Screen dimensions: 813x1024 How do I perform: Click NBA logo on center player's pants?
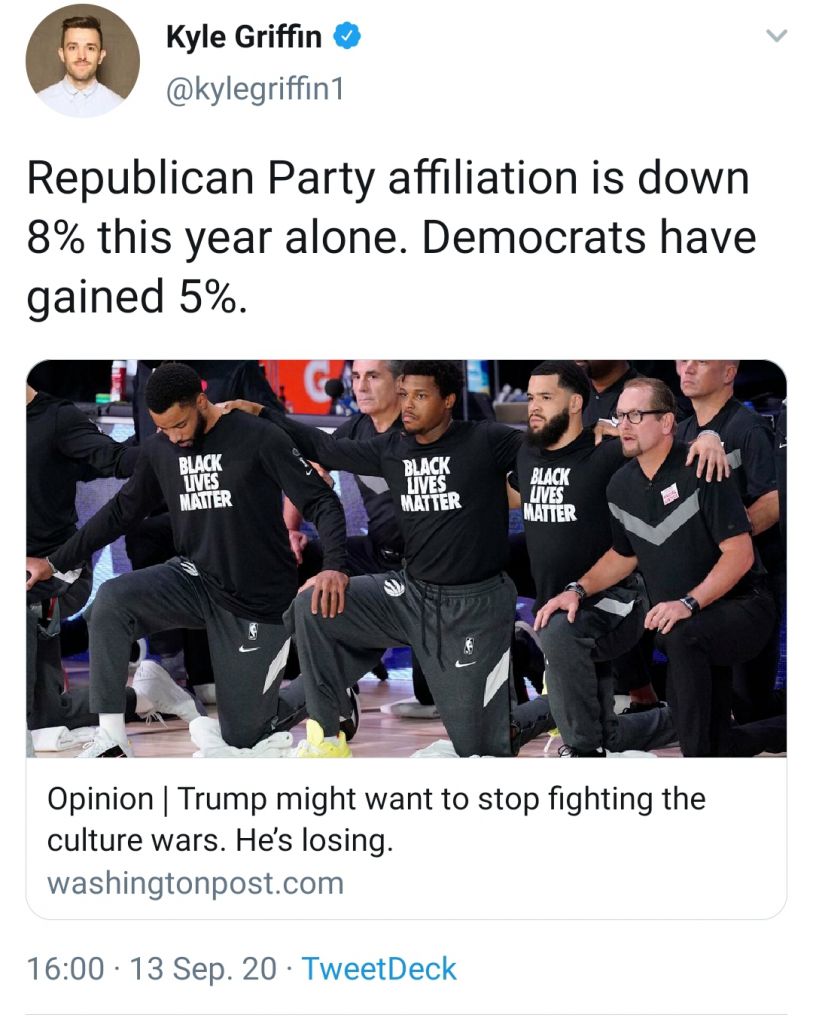coord(469,645)
